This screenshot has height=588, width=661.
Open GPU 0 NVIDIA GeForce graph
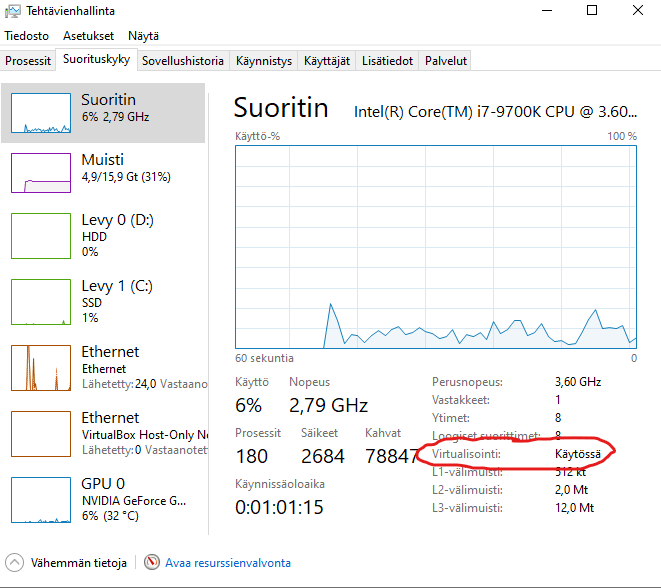coord(41,499)
